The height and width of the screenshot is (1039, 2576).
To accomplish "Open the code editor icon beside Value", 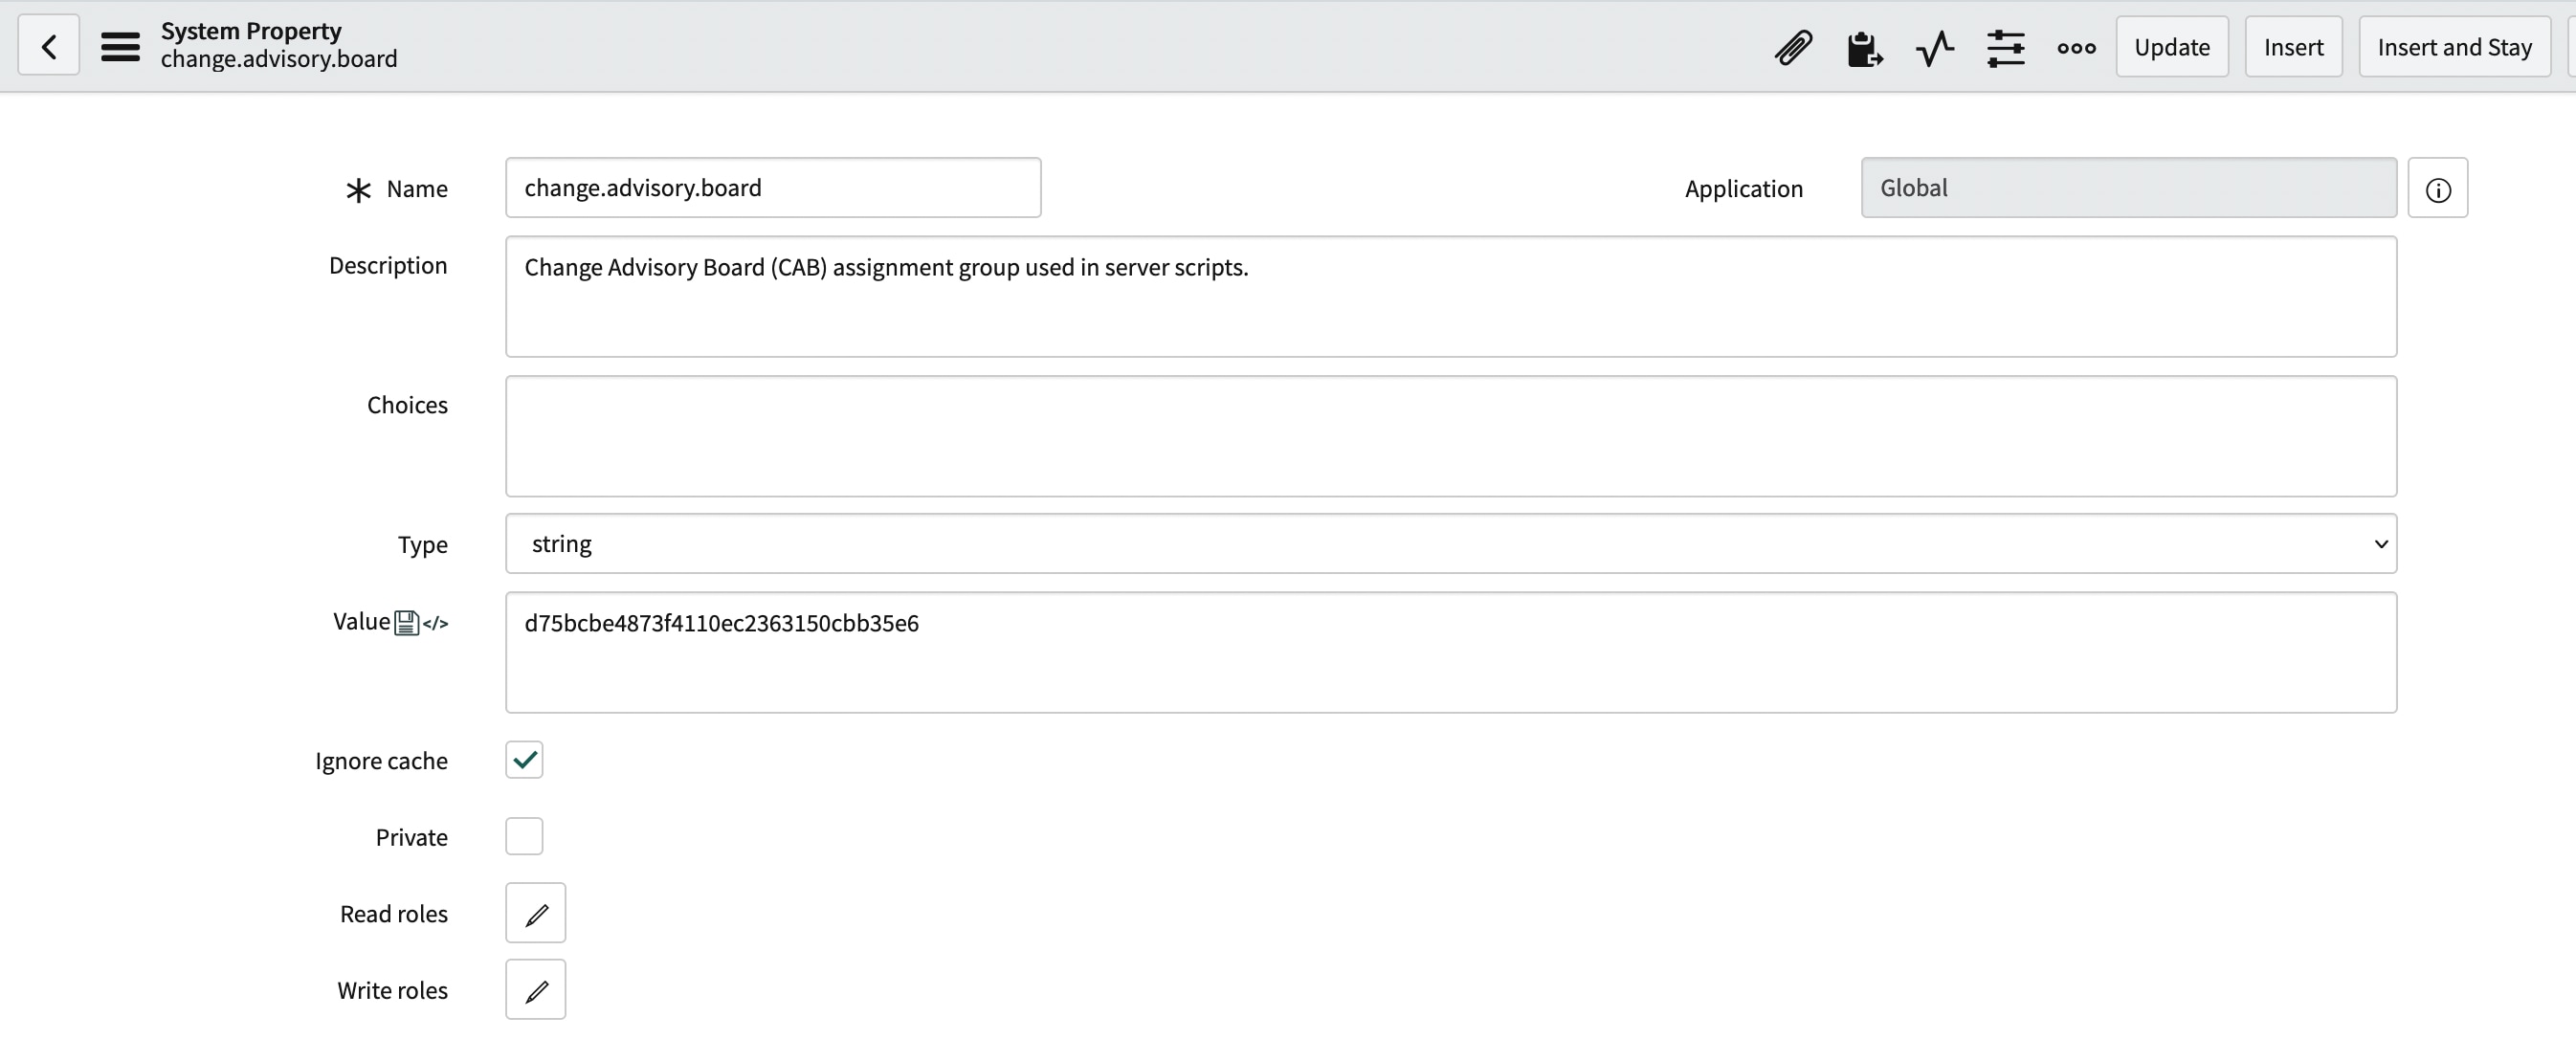I will (x=434, y=622).
